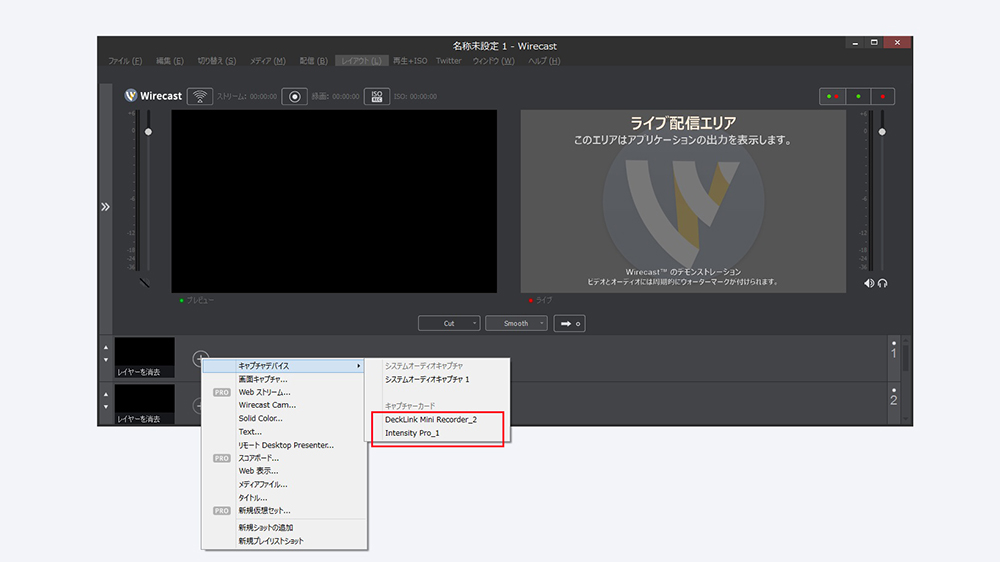Click the PRO badge beside 新規仮想セット
The height and width of the screenshot is (562, 1000).
221,510
